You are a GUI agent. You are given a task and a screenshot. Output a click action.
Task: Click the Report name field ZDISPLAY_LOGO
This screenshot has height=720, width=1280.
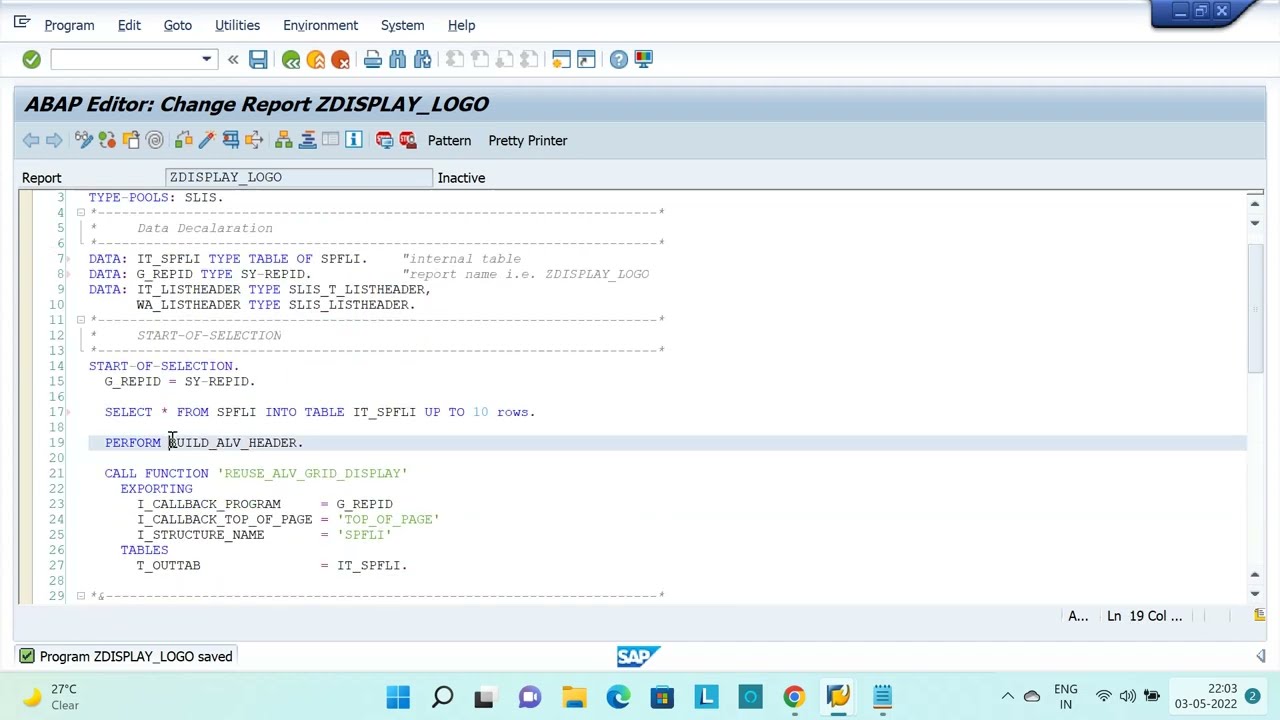[297, 177]
